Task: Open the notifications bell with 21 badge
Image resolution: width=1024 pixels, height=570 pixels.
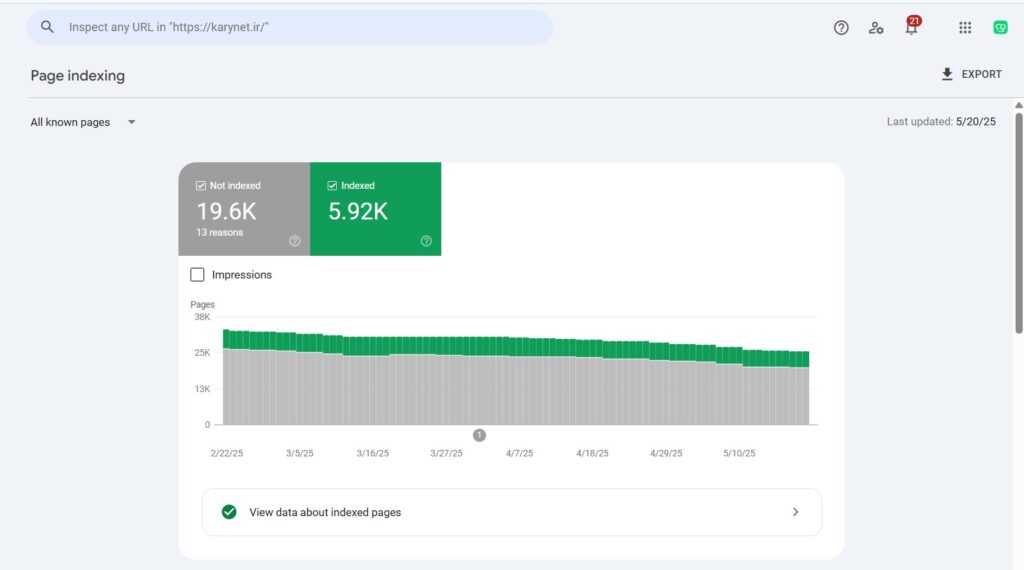Action: pos(911,28)
